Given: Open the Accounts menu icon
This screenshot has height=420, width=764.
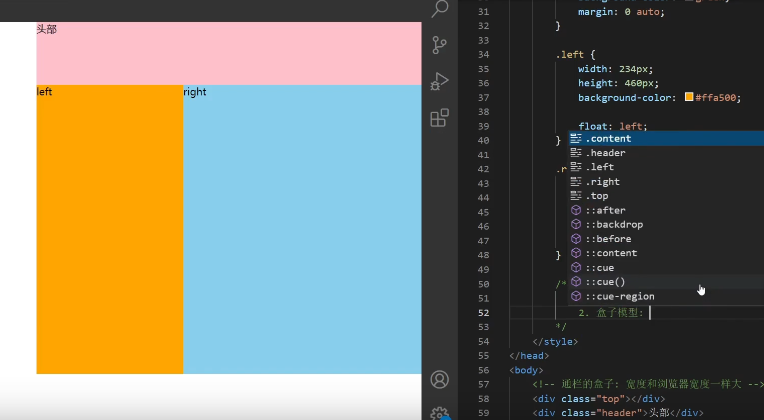Looking at the screenshot, I should [x=439, y=380].
